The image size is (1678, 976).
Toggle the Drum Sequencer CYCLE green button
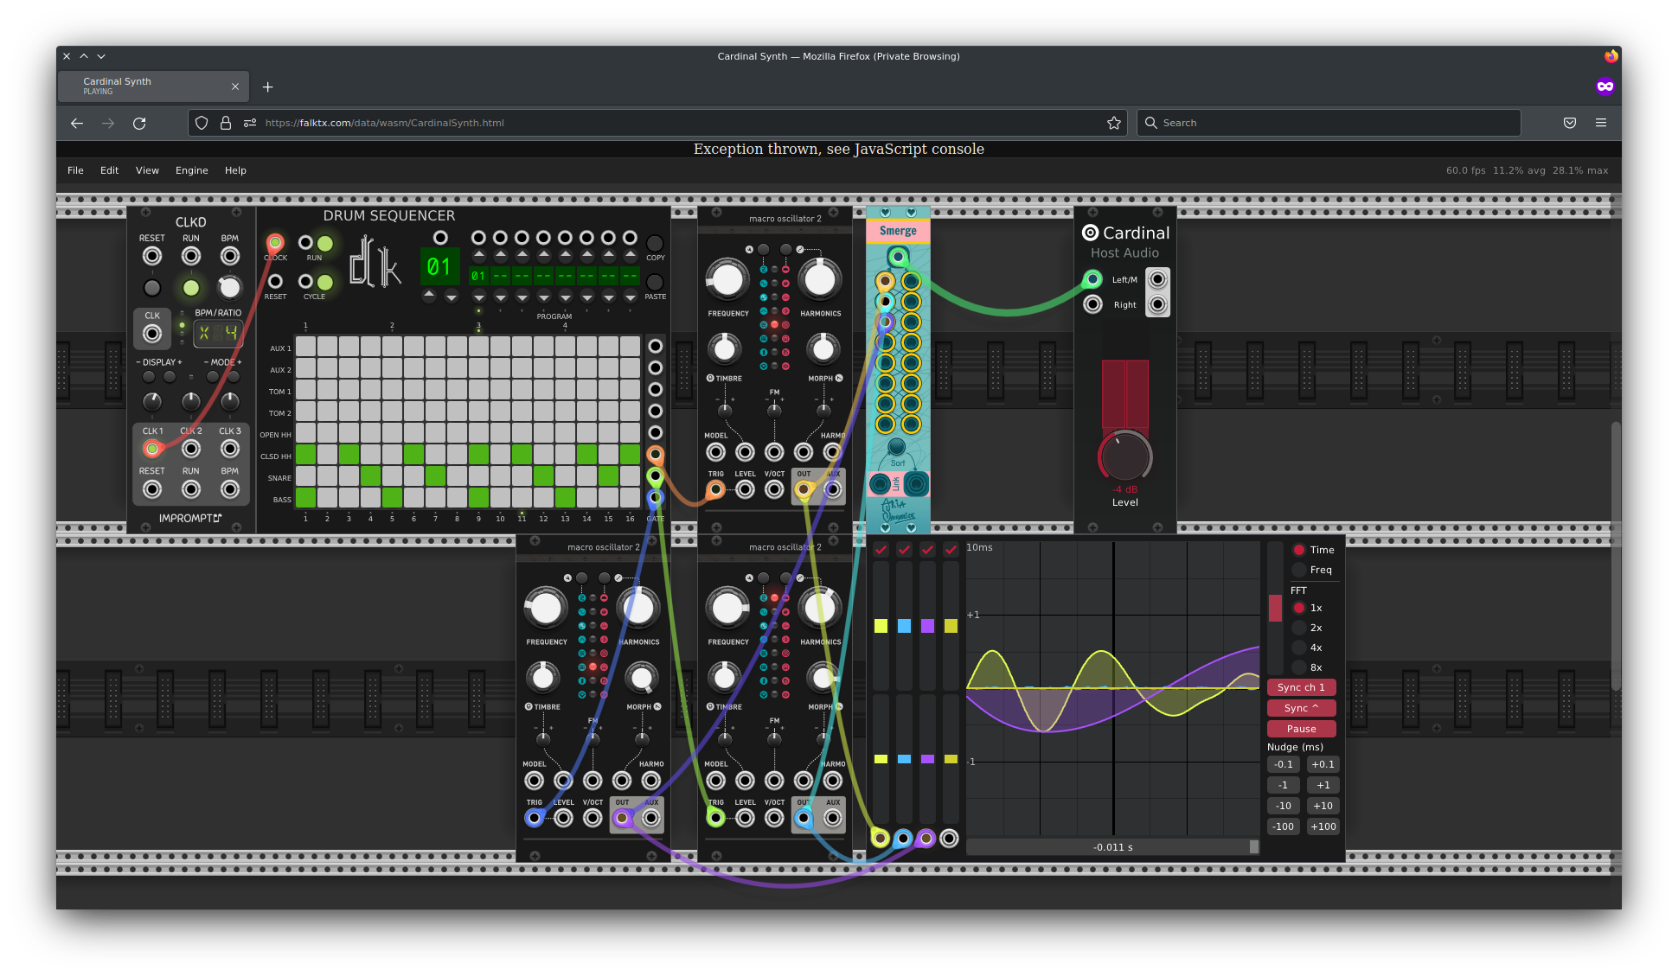325,282
